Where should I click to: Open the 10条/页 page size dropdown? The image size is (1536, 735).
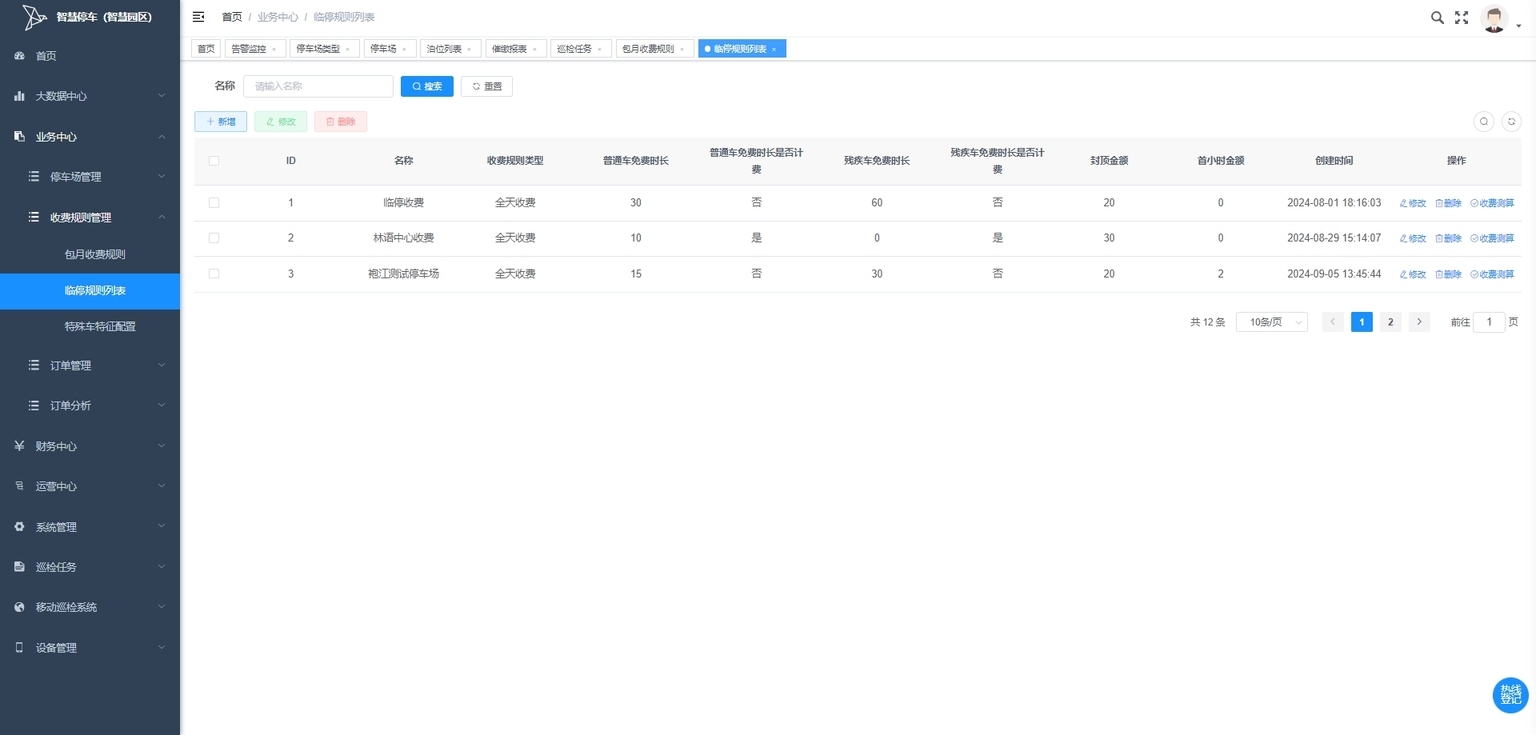coord(1272,322)
